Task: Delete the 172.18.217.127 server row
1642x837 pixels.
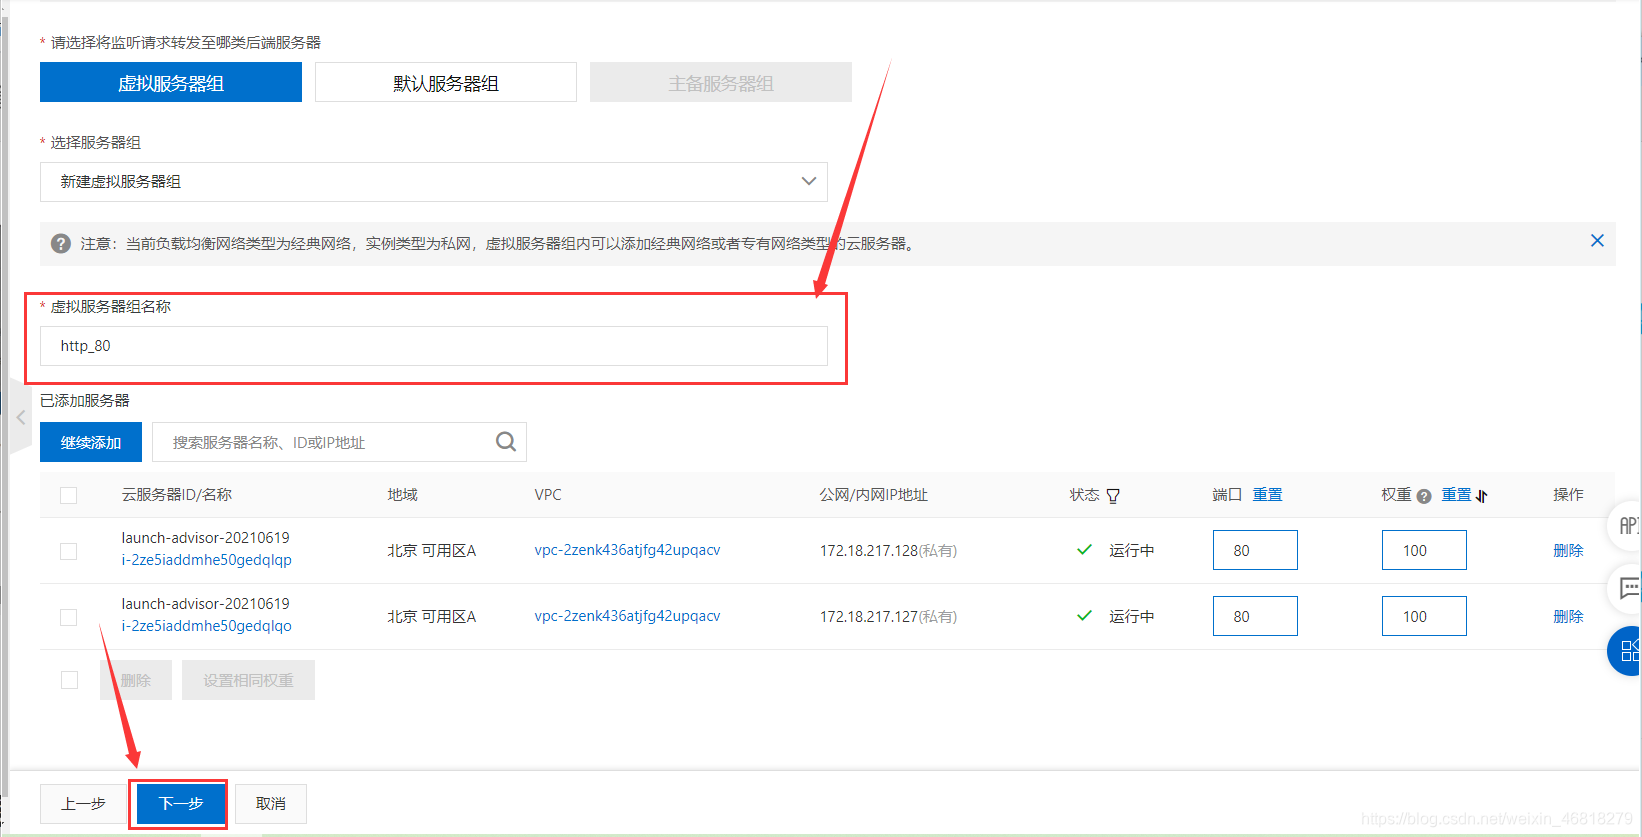Action: click(x=1568, y=617)
